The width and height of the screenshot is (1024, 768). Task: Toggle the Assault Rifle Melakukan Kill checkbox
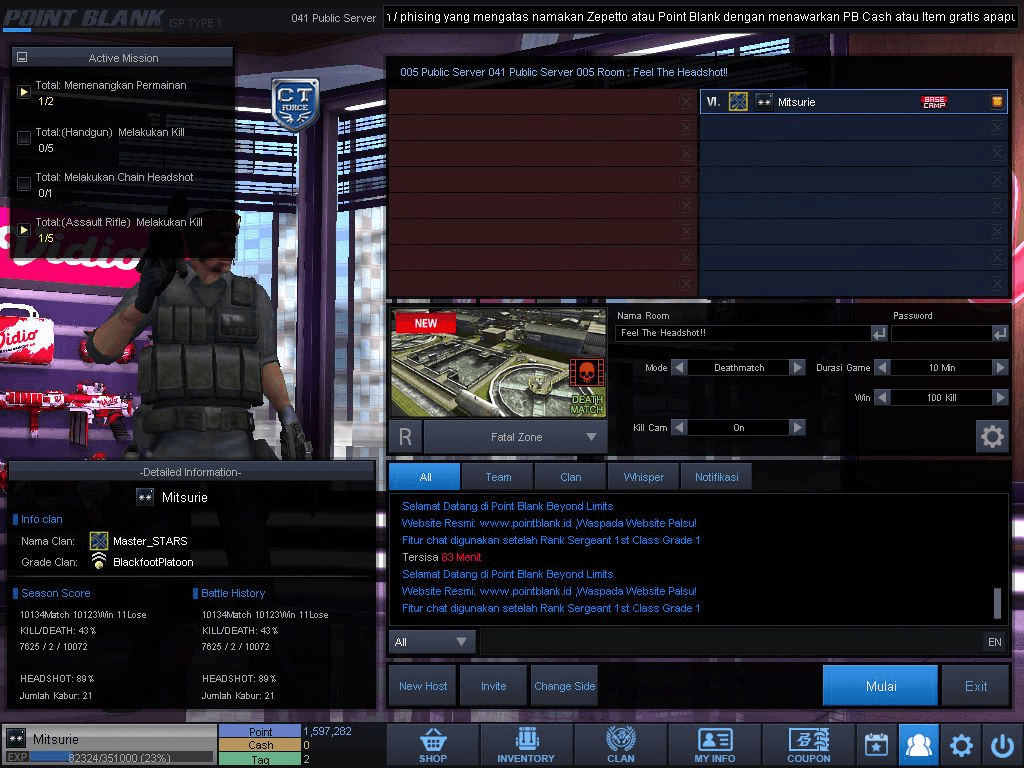click(24, 230)
